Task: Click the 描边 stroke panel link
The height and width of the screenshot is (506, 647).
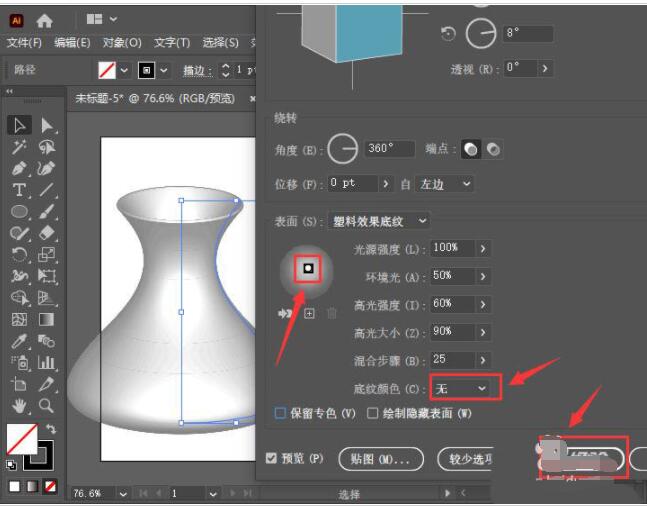Action: tap(197, 71)
